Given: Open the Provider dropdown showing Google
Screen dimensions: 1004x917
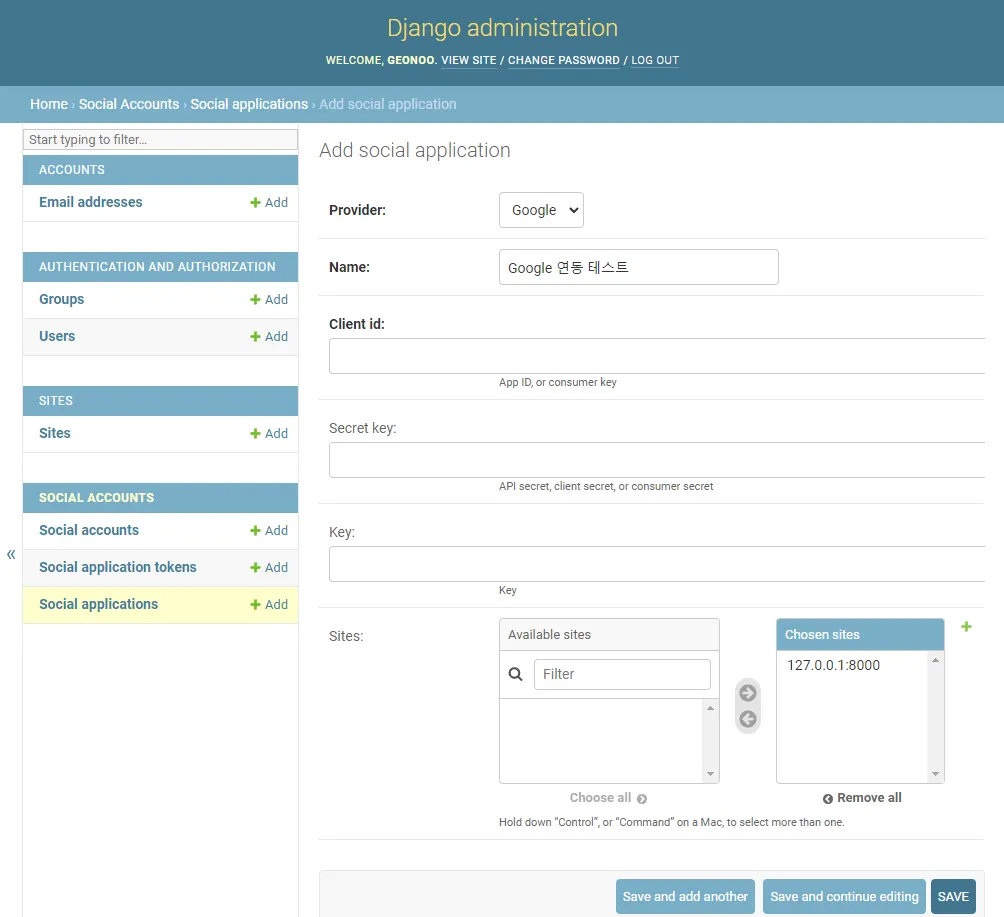Looking at the screenshot, I should (x=541, y=210).
